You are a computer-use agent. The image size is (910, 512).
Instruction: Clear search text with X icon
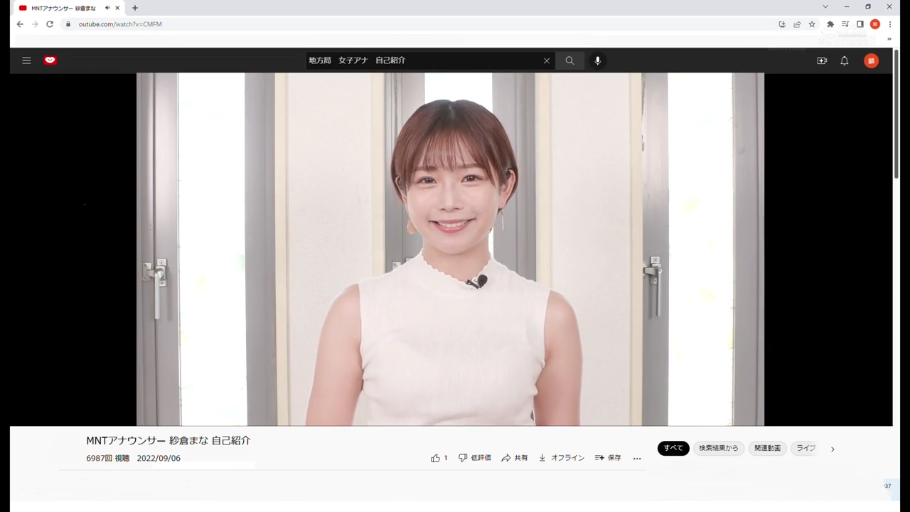(547, 61)
